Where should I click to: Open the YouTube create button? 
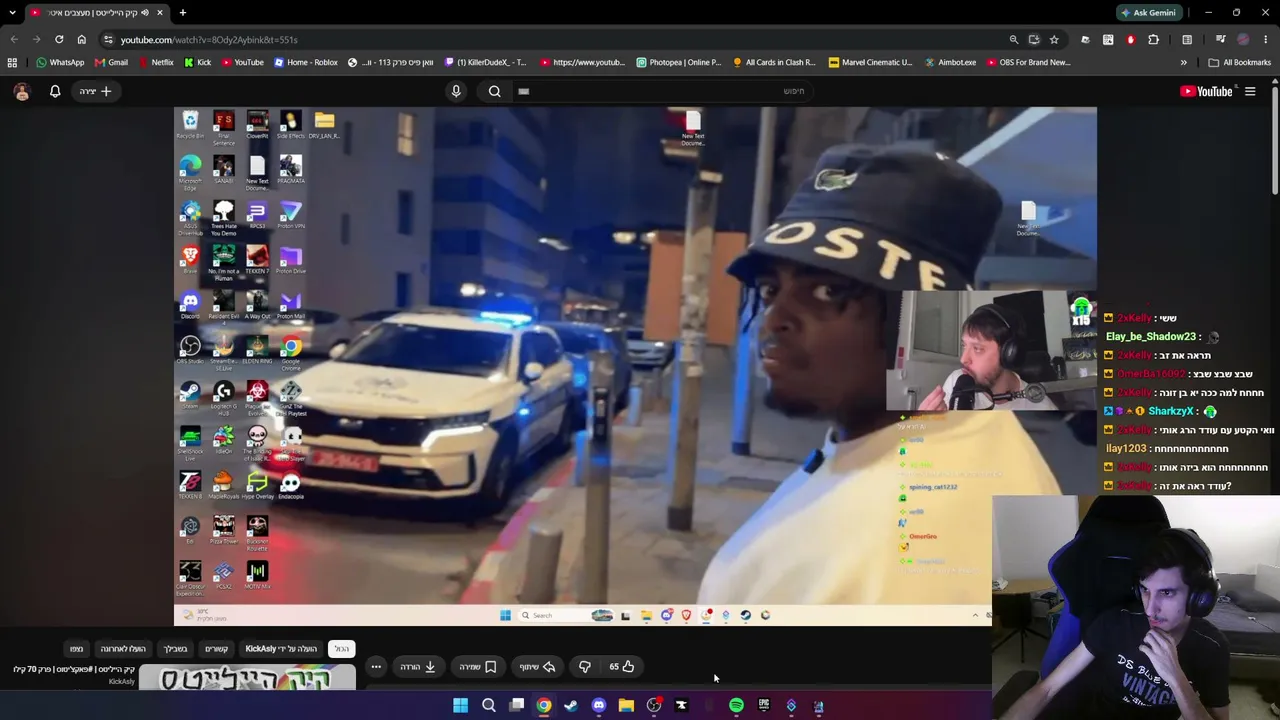pyautogui.click(x=96, y=91)
